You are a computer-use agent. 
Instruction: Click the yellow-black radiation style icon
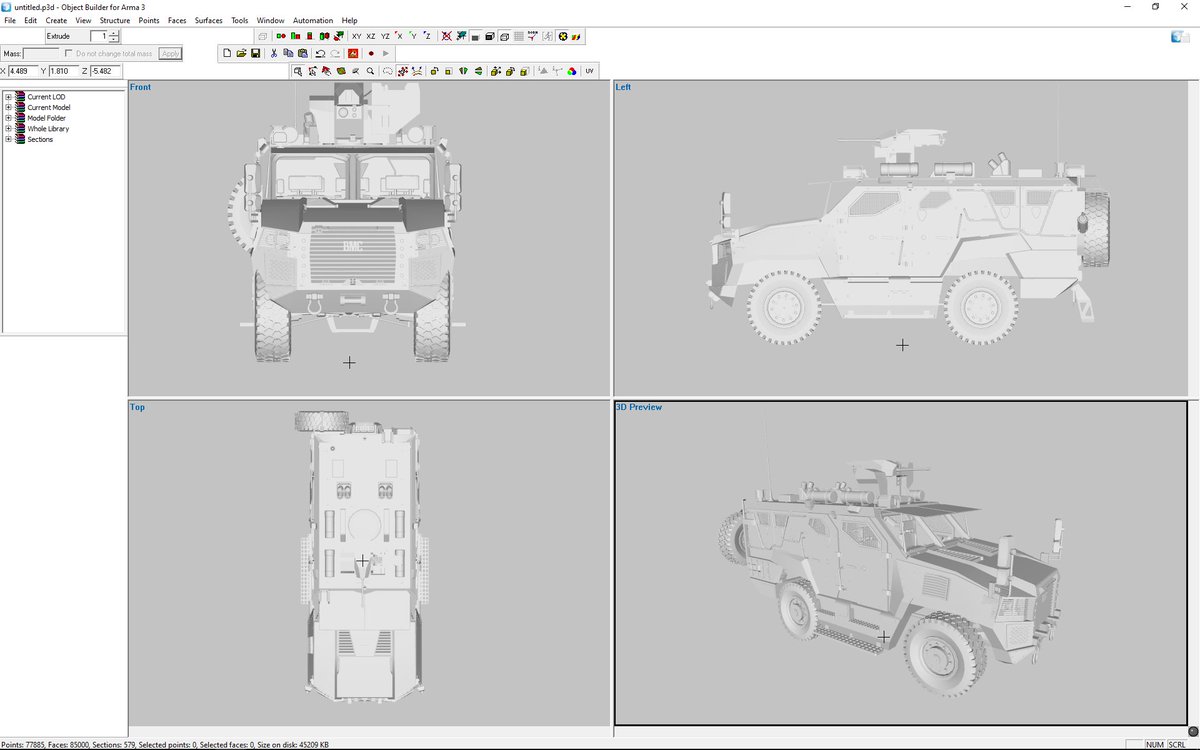pyautogui.click(x=562, y=36)
